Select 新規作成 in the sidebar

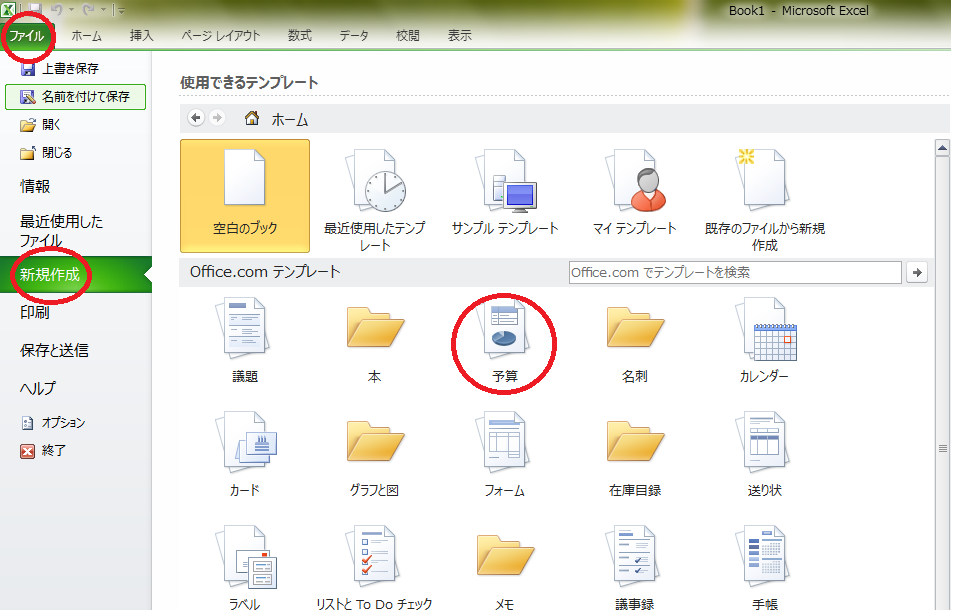click(75, 274)
